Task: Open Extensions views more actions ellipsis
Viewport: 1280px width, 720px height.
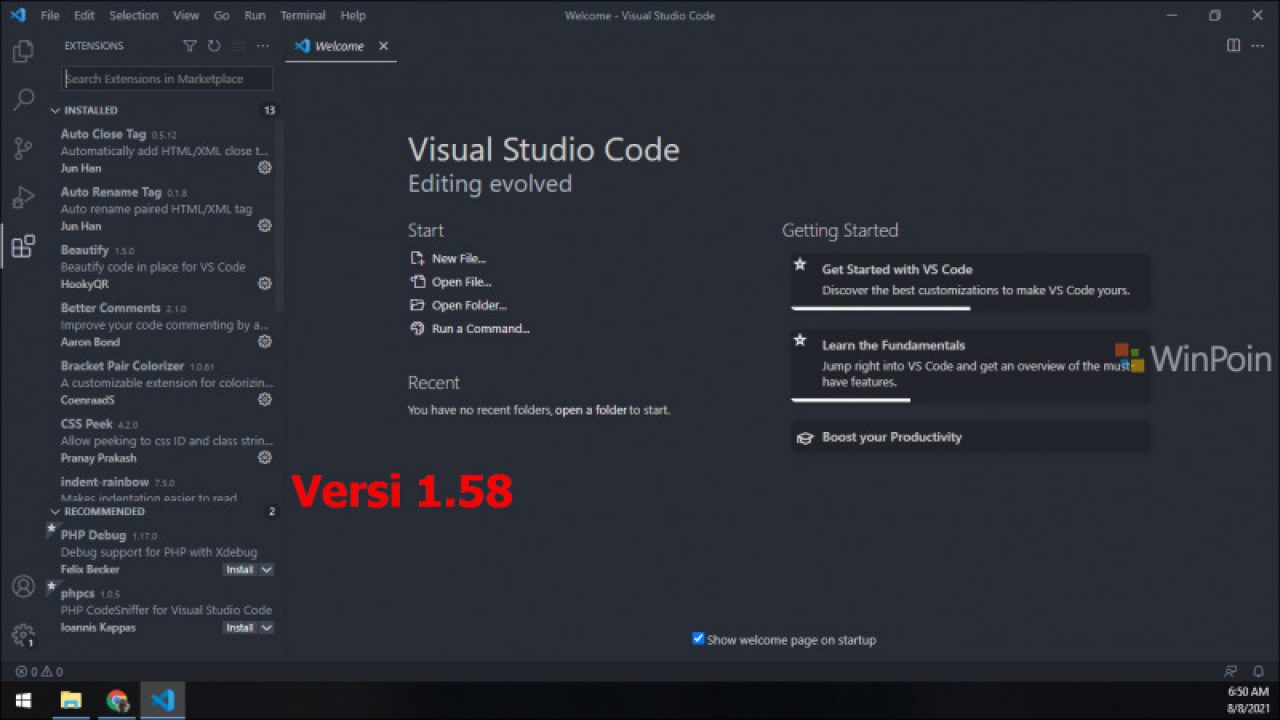Action: (263, 46)
